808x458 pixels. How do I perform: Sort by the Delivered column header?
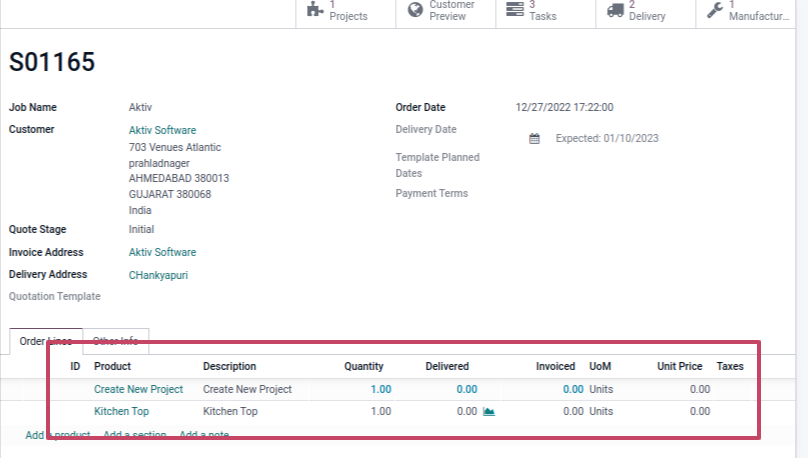[x=447, y=366]
